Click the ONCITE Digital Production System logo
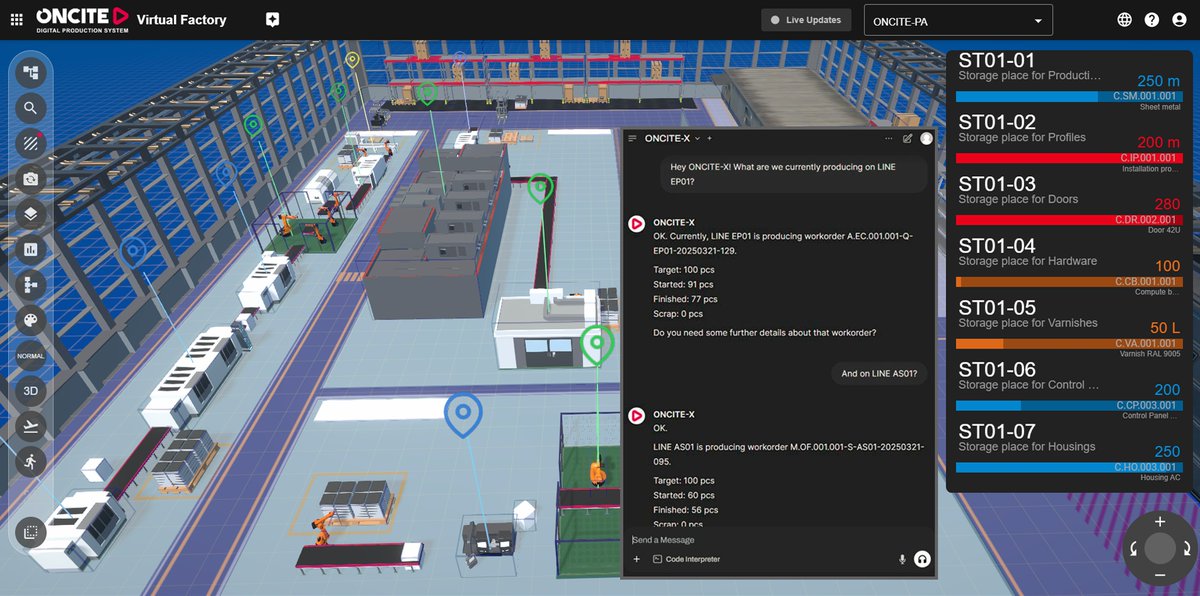 tap(83, 19)
